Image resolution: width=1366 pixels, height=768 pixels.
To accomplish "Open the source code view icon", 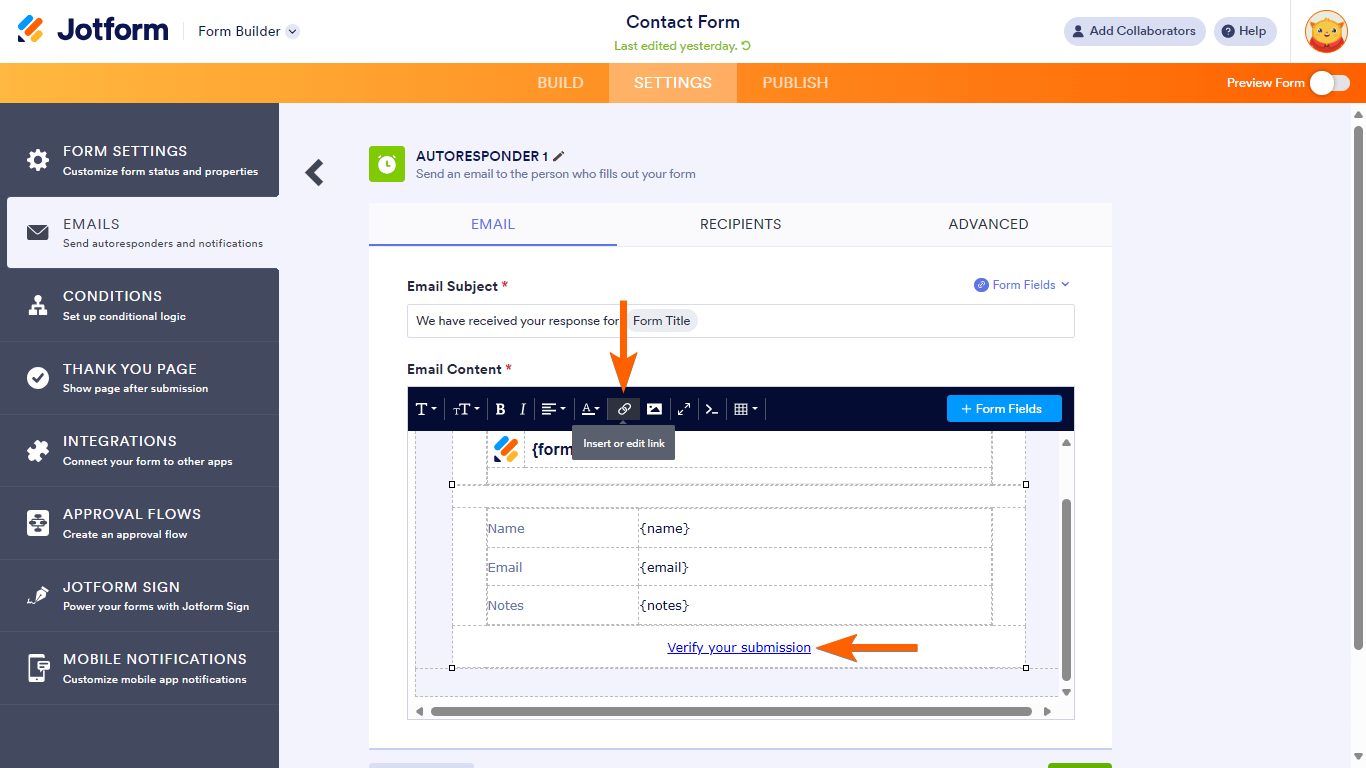I will click(712, 409).
